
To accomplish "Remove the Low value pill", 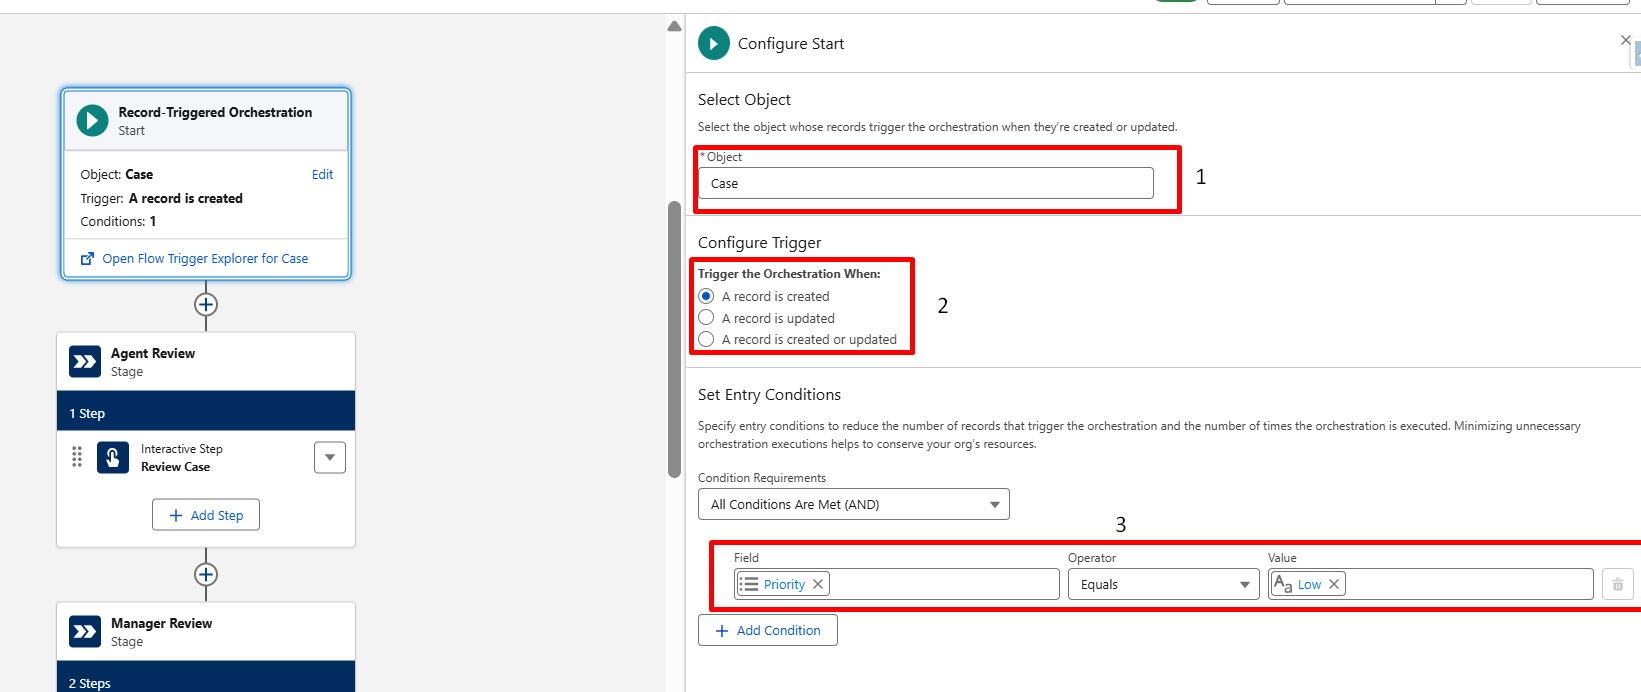I will (x=1334, y=585).
